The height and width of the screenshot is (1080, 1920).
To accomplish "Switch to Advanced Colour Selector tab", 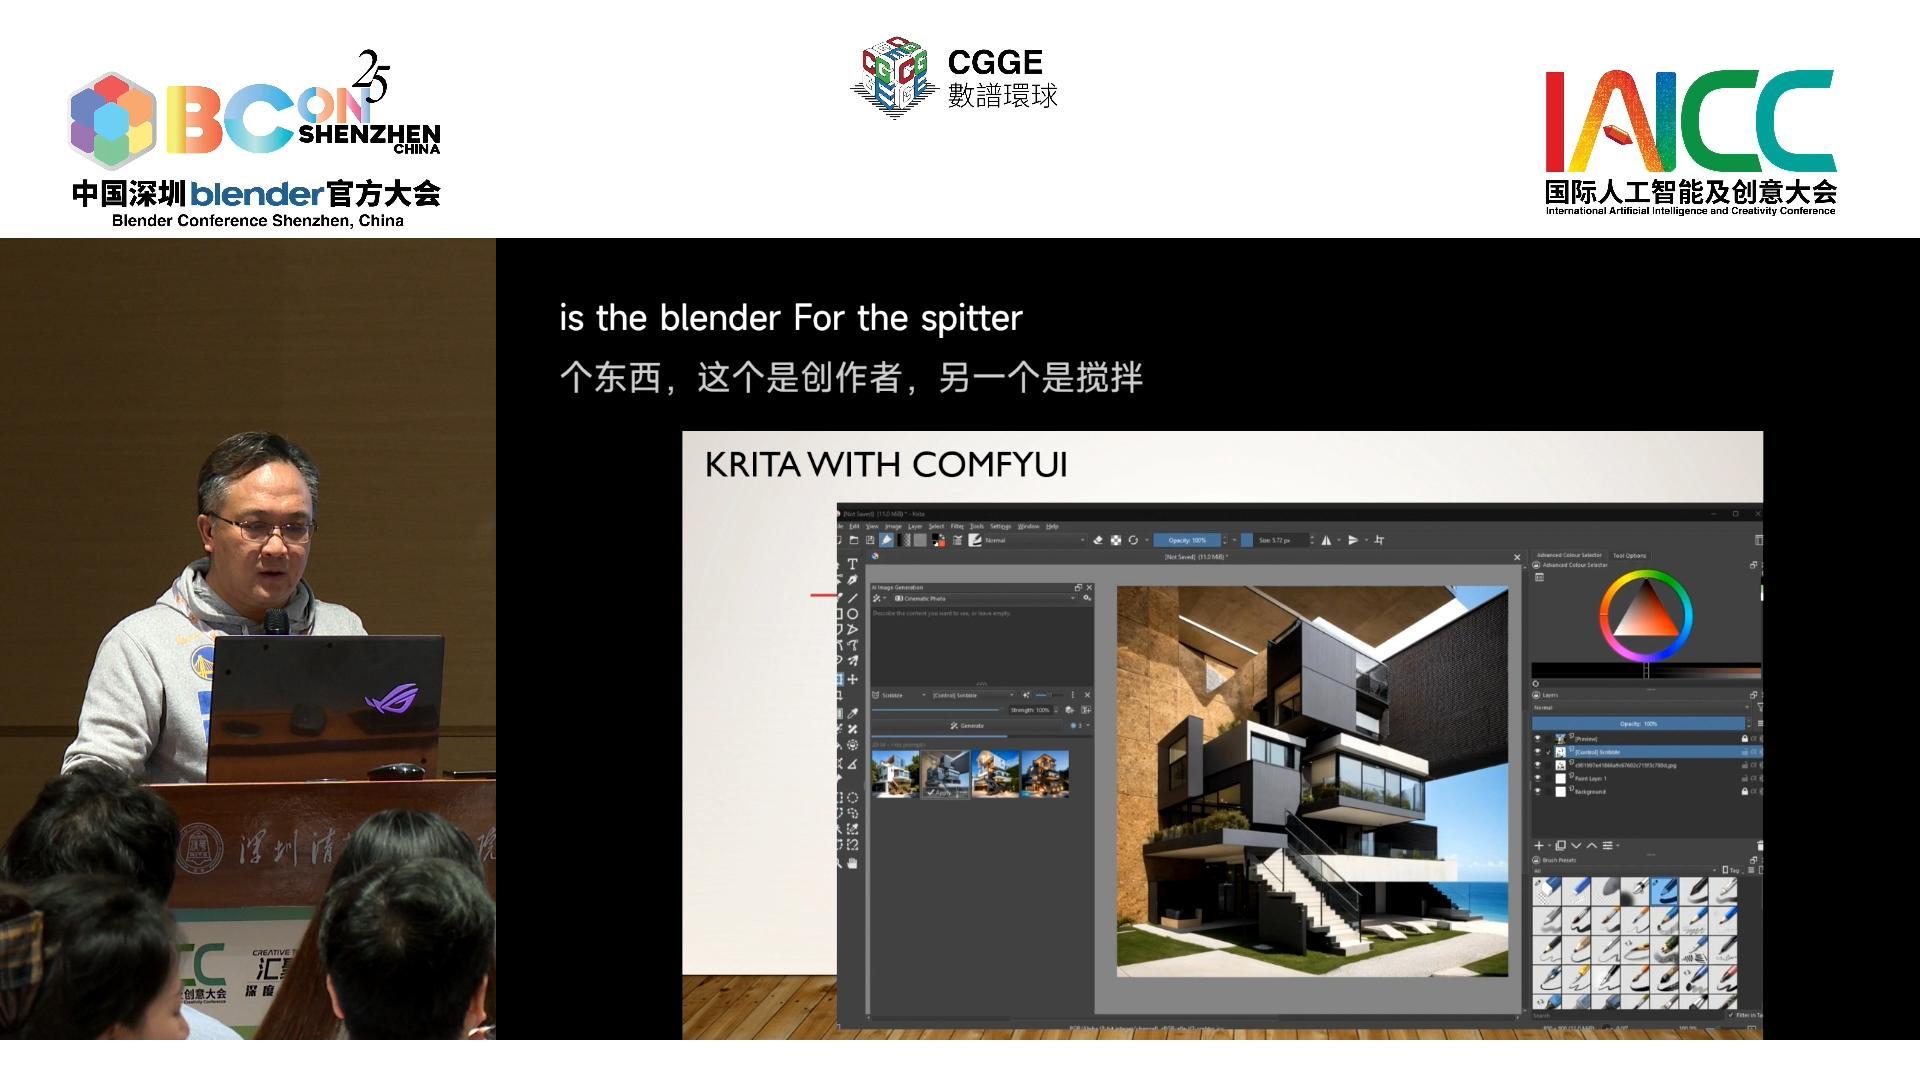I will (1569, 555).
